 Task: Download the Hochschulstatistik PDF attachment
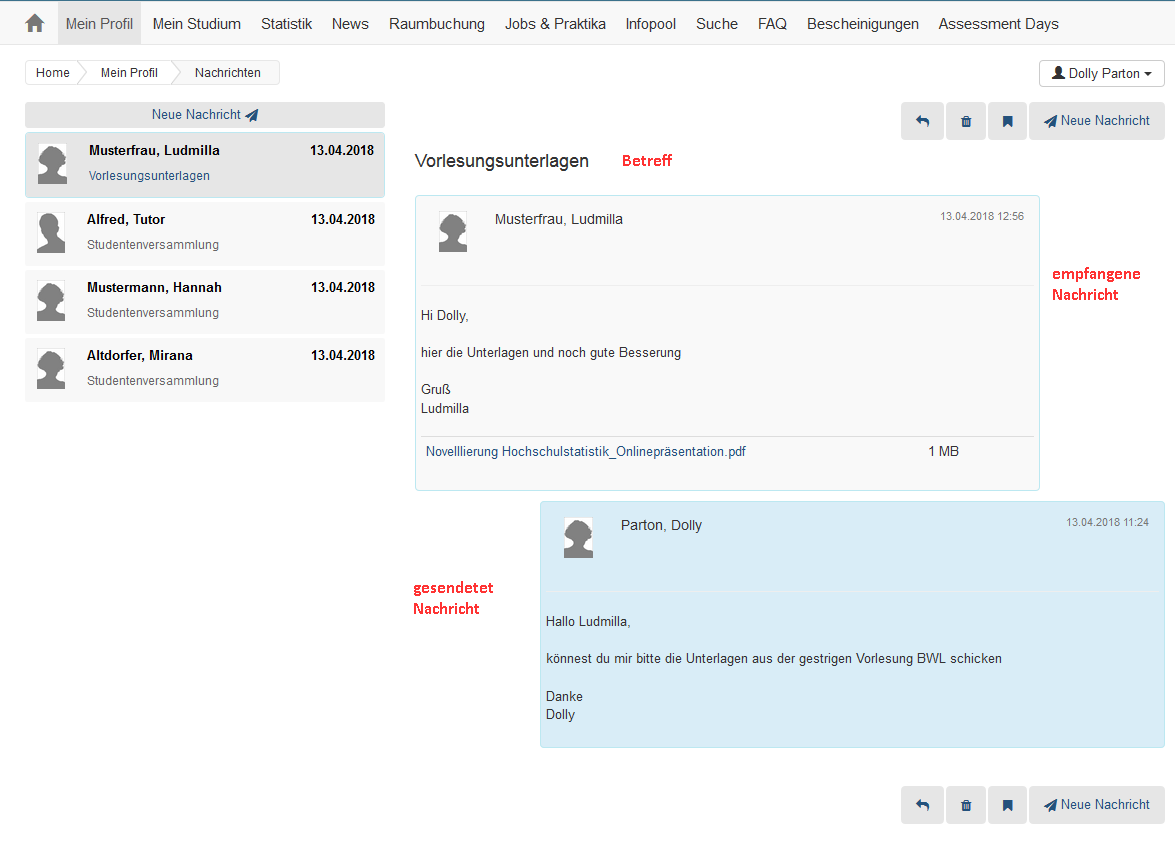pyautogui.click(x=585, y=452)
